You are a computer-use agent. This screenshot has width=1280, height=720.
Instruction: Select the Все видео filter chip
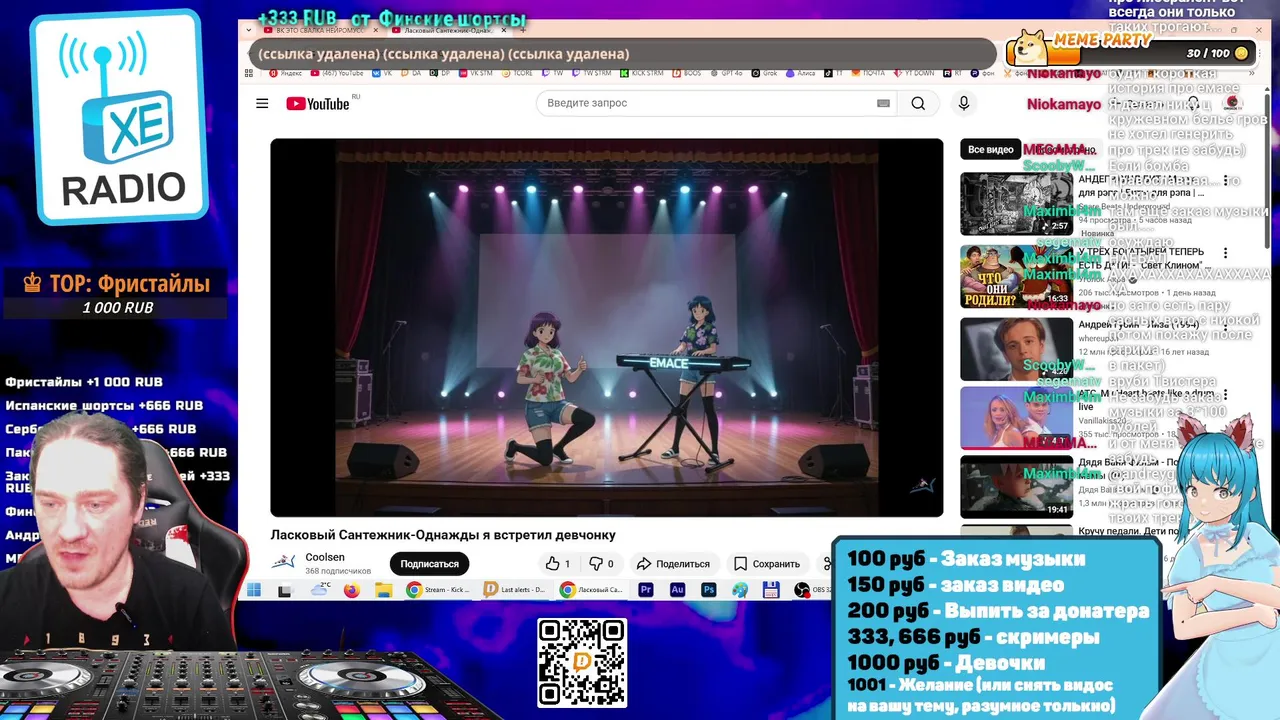(x=990, y=149)
